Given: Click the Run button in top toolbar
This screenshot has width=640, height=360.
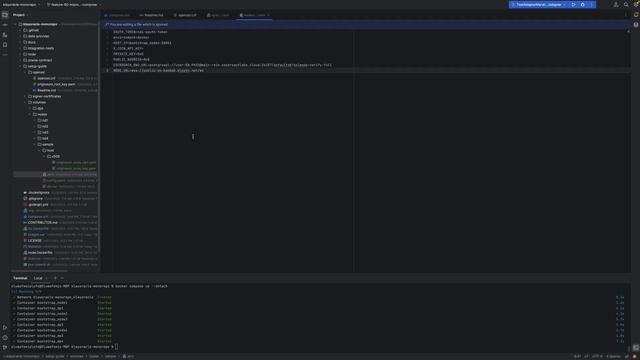Looking at the screenshot, I should [573, 4].
